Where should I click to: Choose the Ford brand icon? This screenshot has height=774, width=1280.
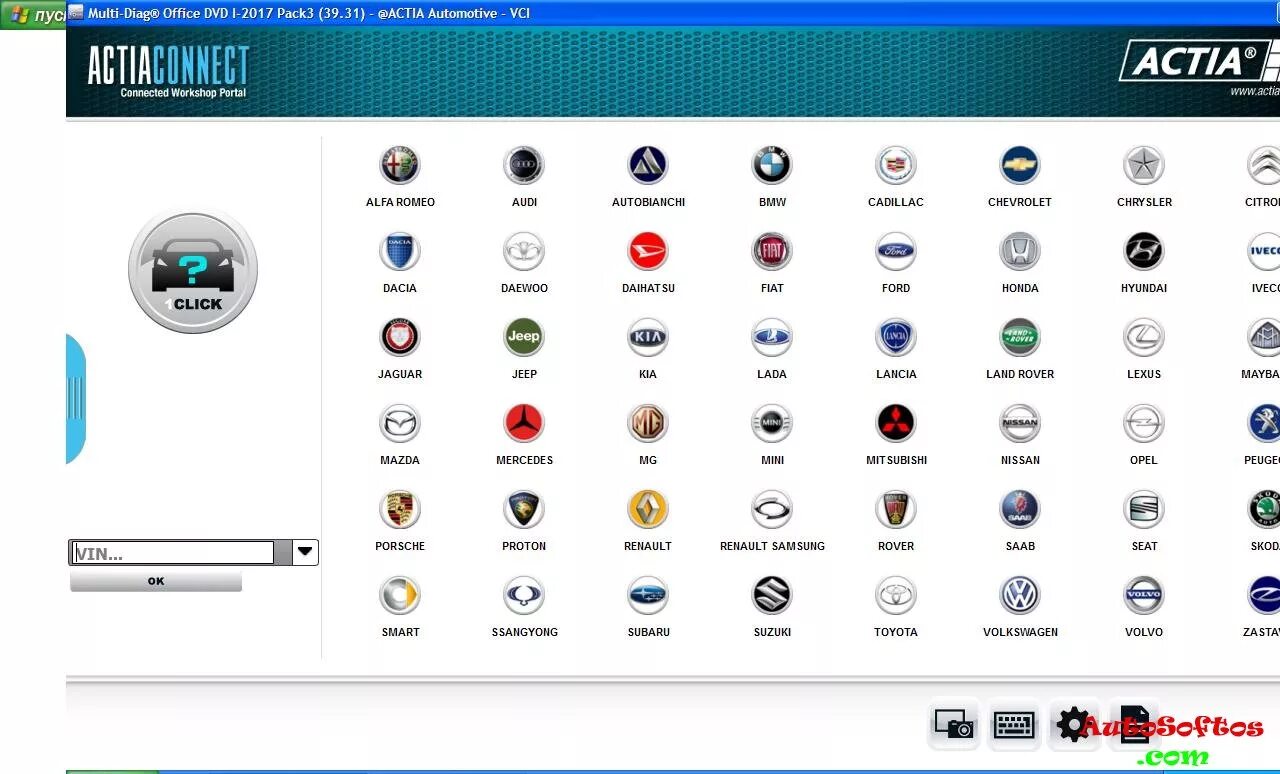(896, 251)
